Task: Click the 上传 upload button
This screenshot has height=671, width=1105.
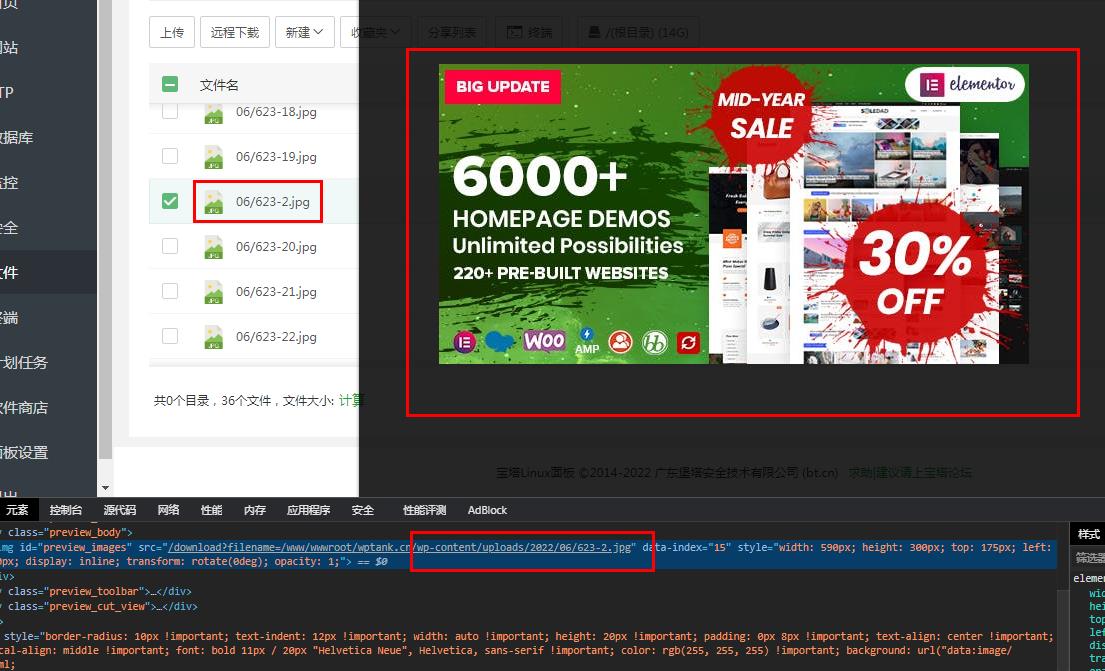Action: pos(172,32)
